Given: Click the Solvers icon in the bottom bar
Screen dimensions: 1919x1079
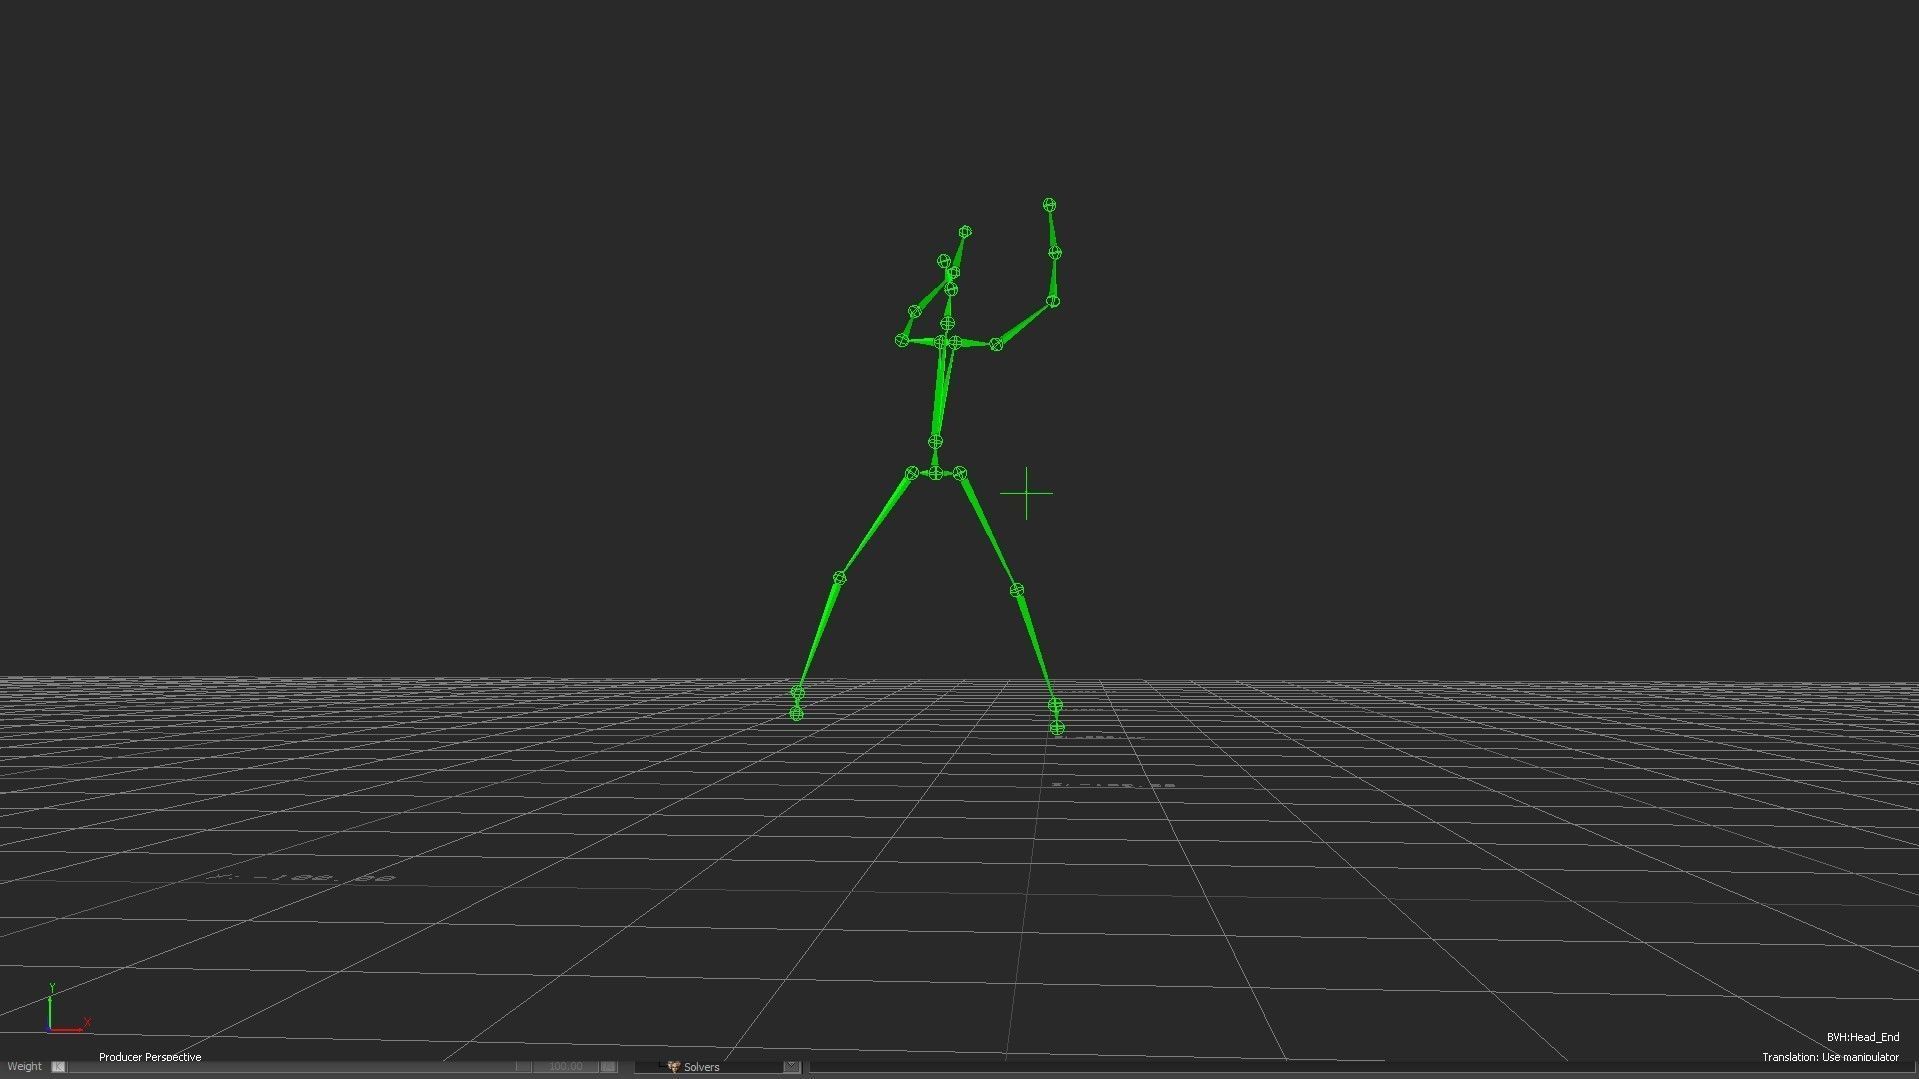Looking at the screenshot, I should tap(673, 1067).
